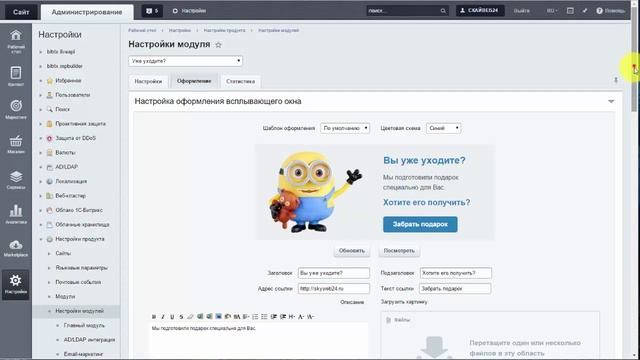This screenshot has width=640, height=360.
Task: Open the Цветовая схема dropdown
Action: (443, 128)
